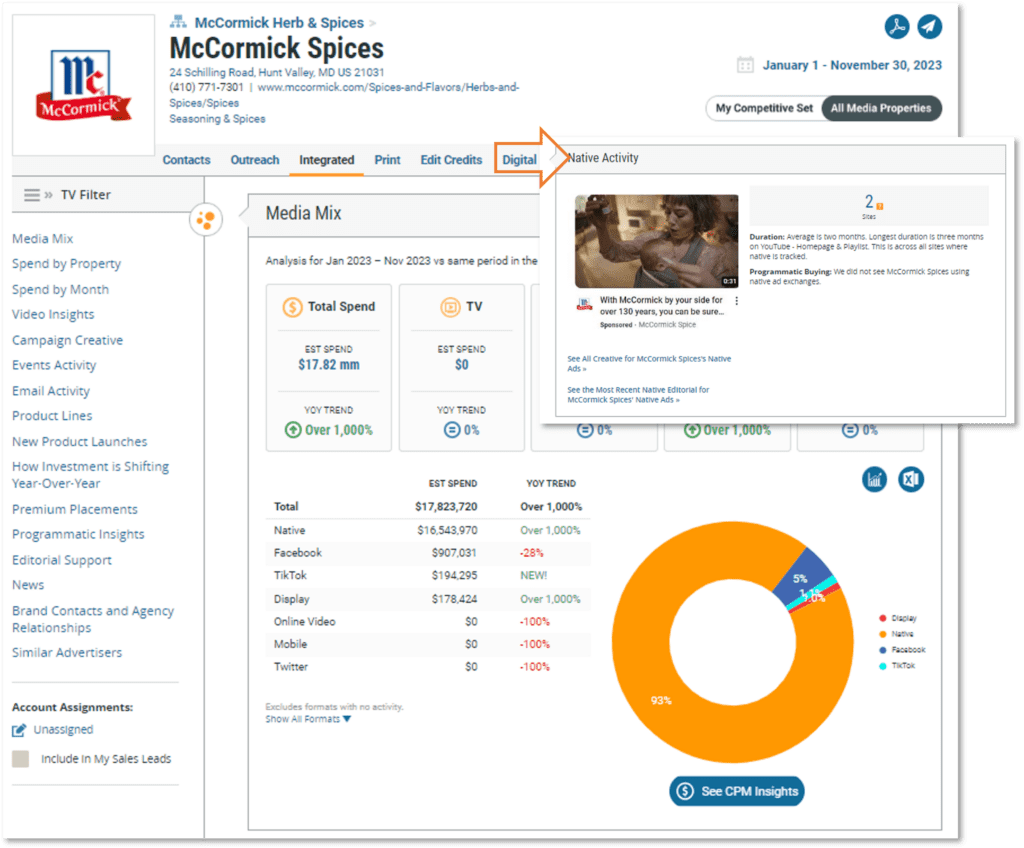Click the Native orange legend swatch
The height and width of the screenshot is (848, 1024).
[x=882, y=634]
